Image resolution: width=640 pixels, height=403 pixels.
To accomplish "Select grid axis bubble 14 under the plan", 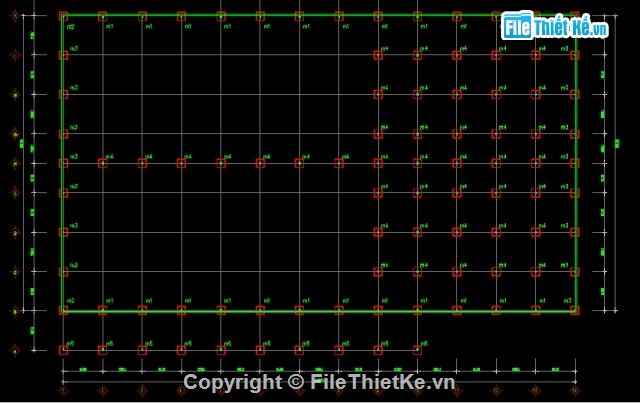I will [x=575, y=390].
